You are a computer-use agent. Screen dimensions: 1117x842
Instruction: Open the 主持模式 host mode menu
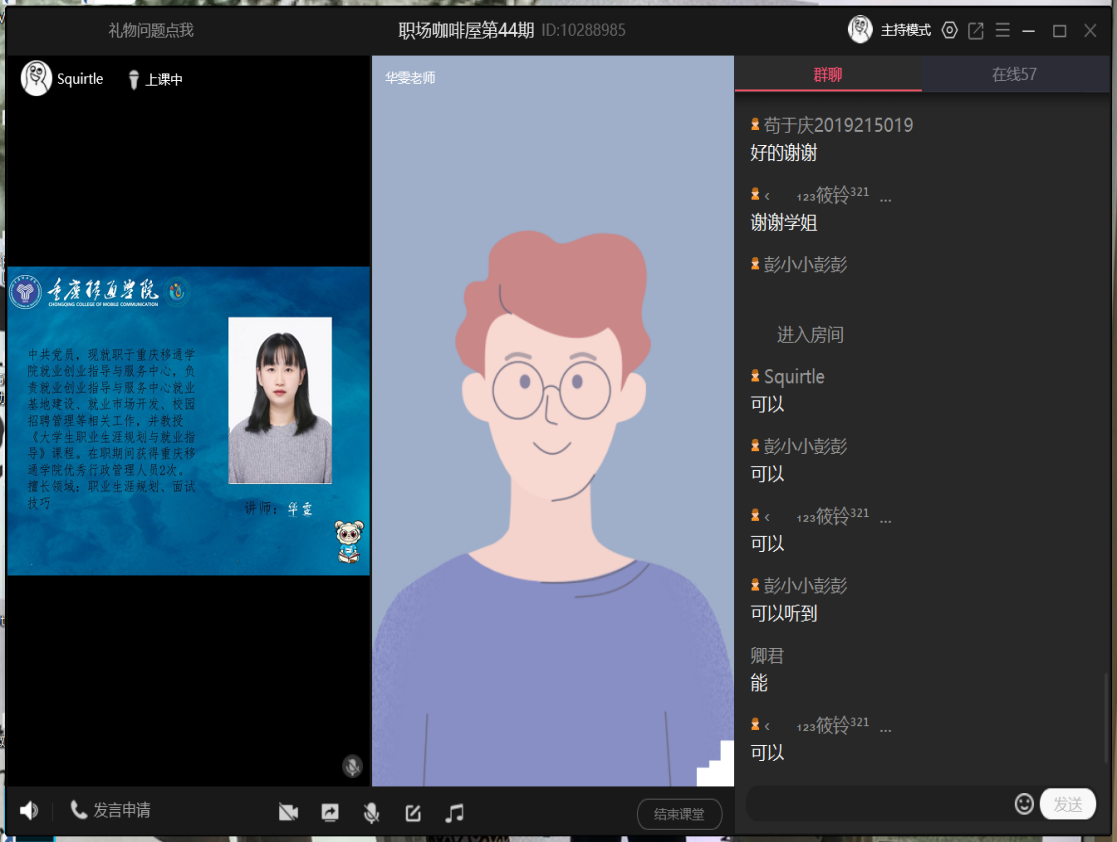point(905,30)
